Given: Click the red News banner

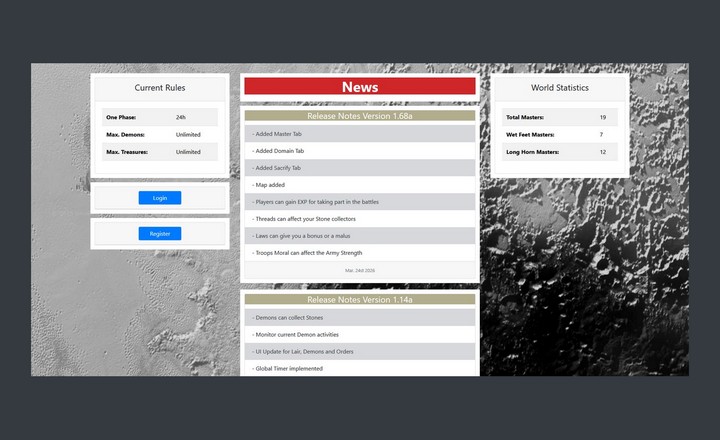Looking at the screenshot, I should (x=360, y=87).
